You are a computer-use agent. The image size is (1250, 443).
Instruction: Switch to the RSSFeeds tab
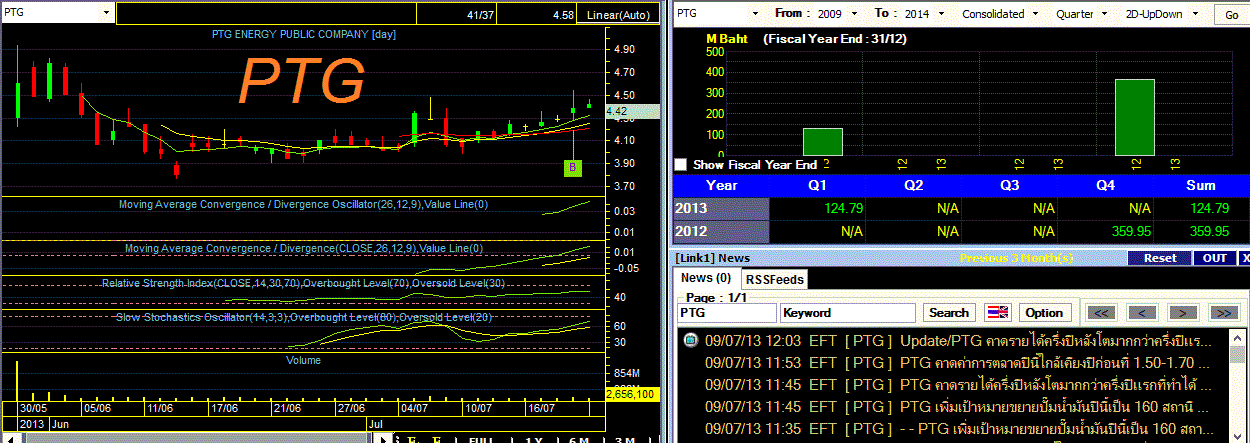775,279
